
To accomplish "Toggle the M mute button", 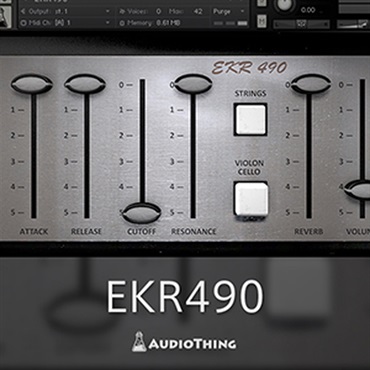I will [262, 21].
